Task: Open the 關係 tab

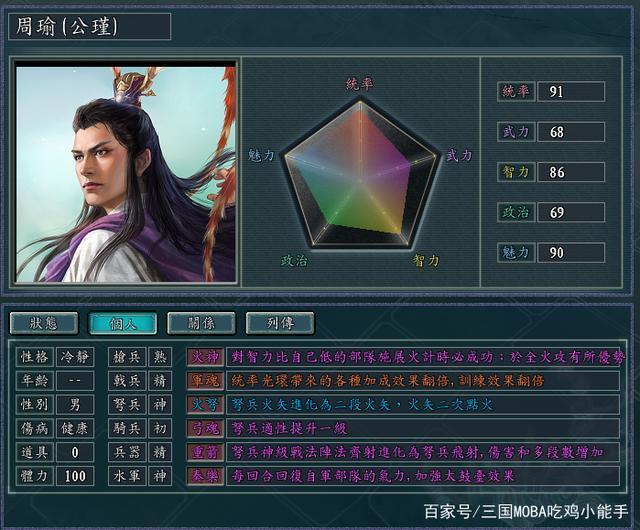Action: tap(201, 323)
